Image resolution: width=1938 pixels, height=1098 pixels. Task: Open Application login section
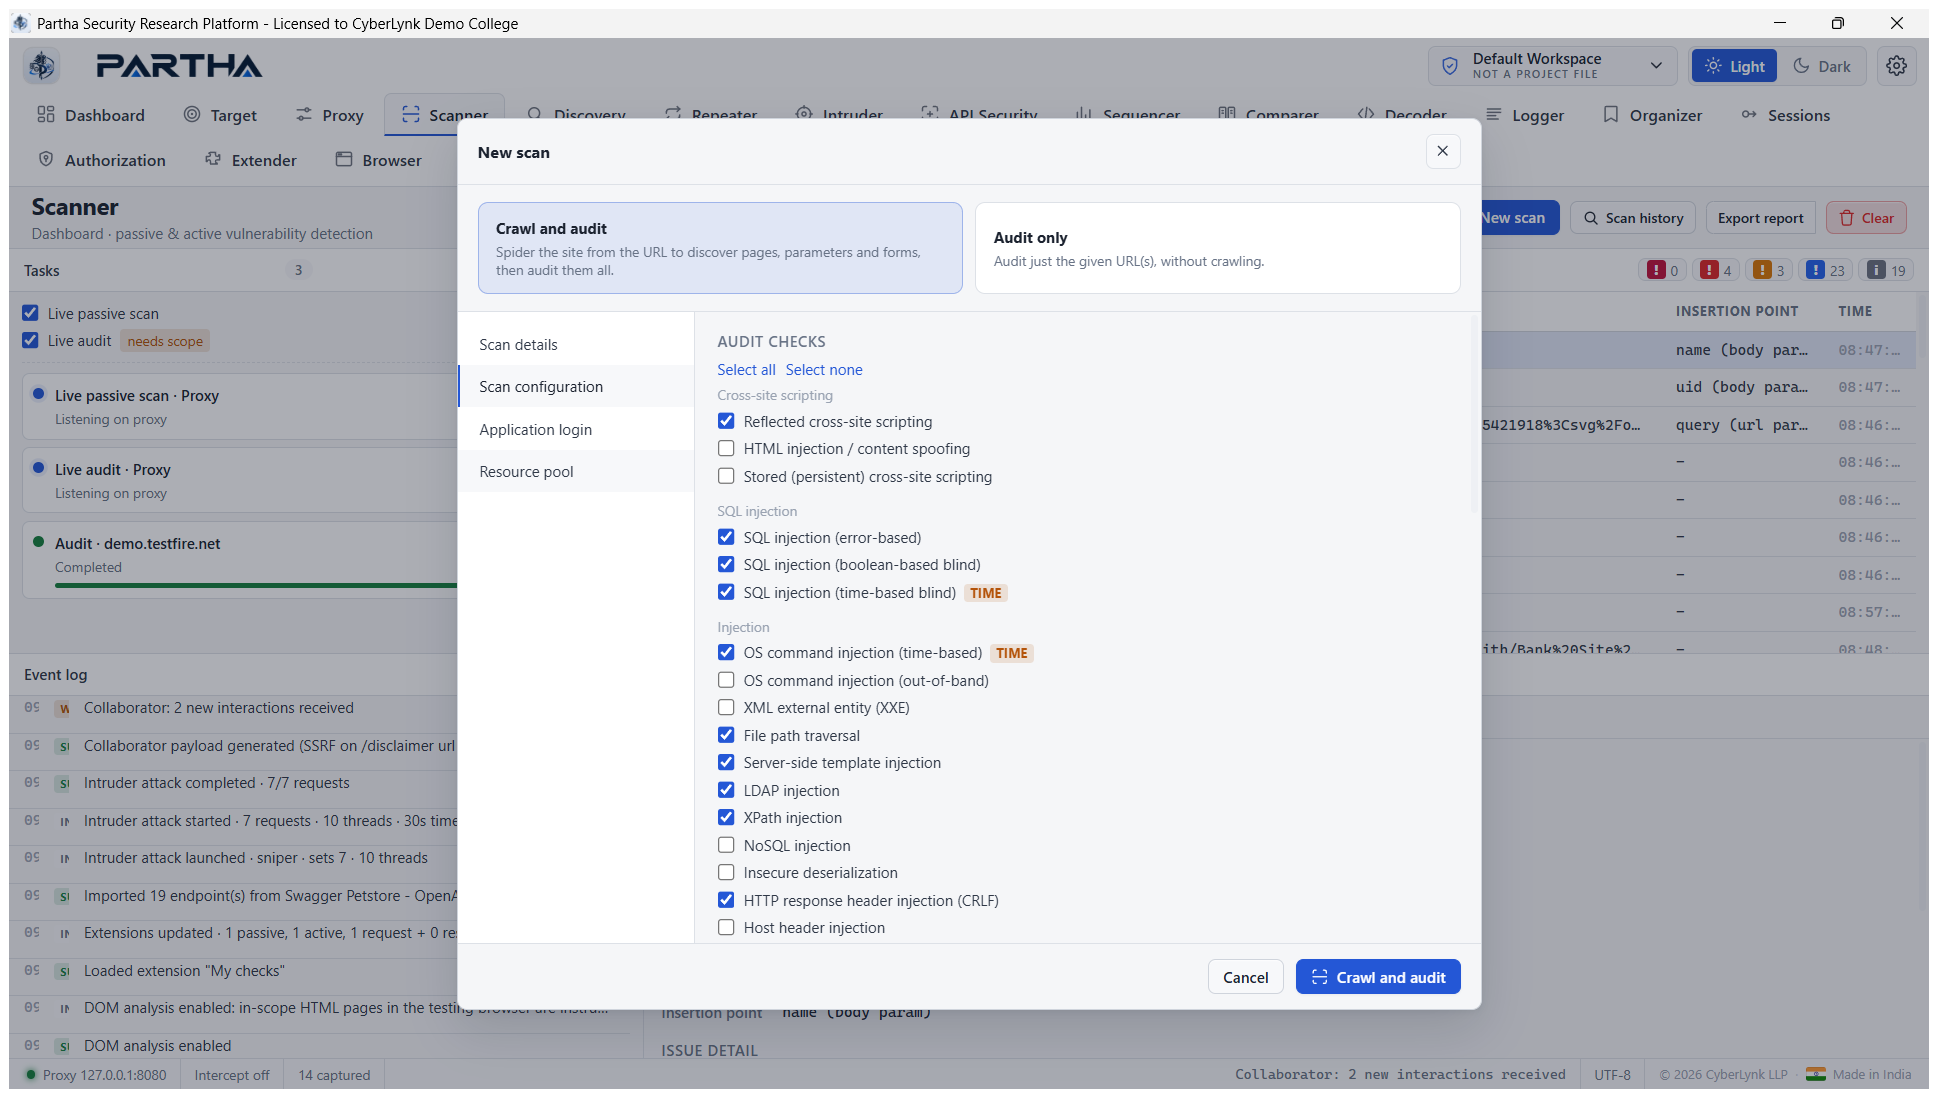[x=576, y=429]
